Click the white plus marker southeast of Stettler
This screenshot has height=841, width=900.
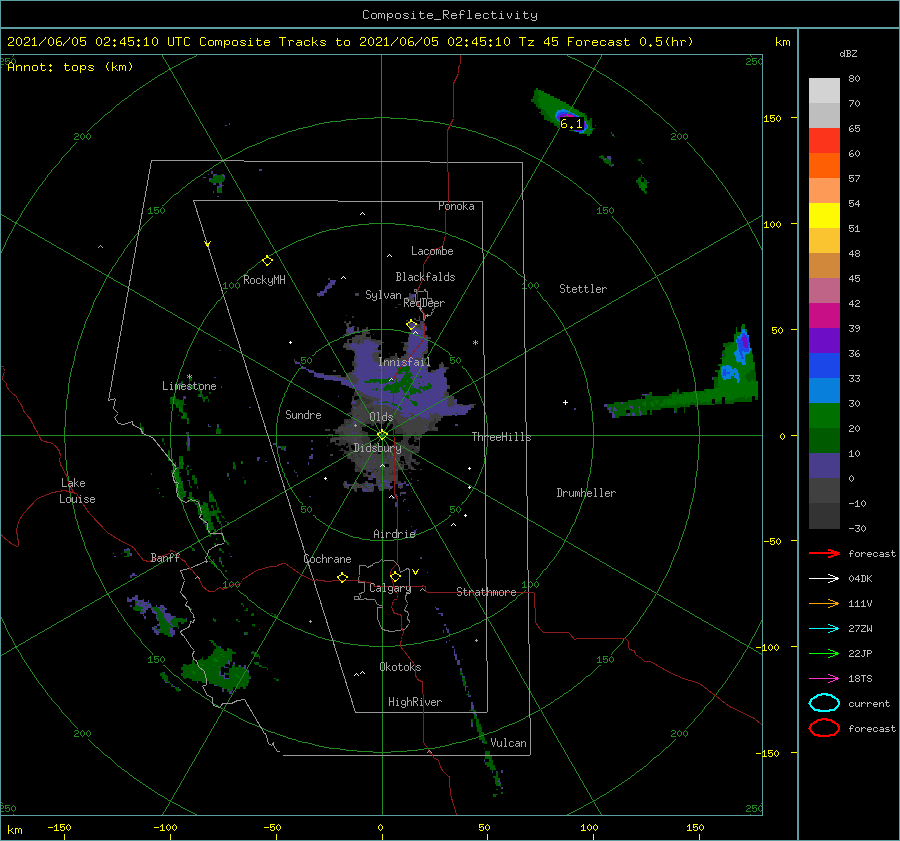click(x=565, y=402)
